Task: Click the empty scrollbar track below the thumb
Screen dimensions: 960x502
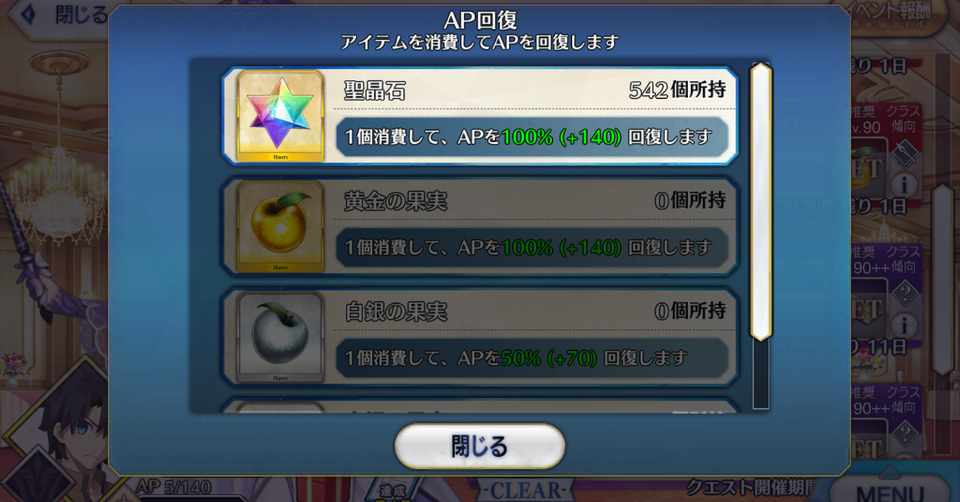Action: [760, 375]
